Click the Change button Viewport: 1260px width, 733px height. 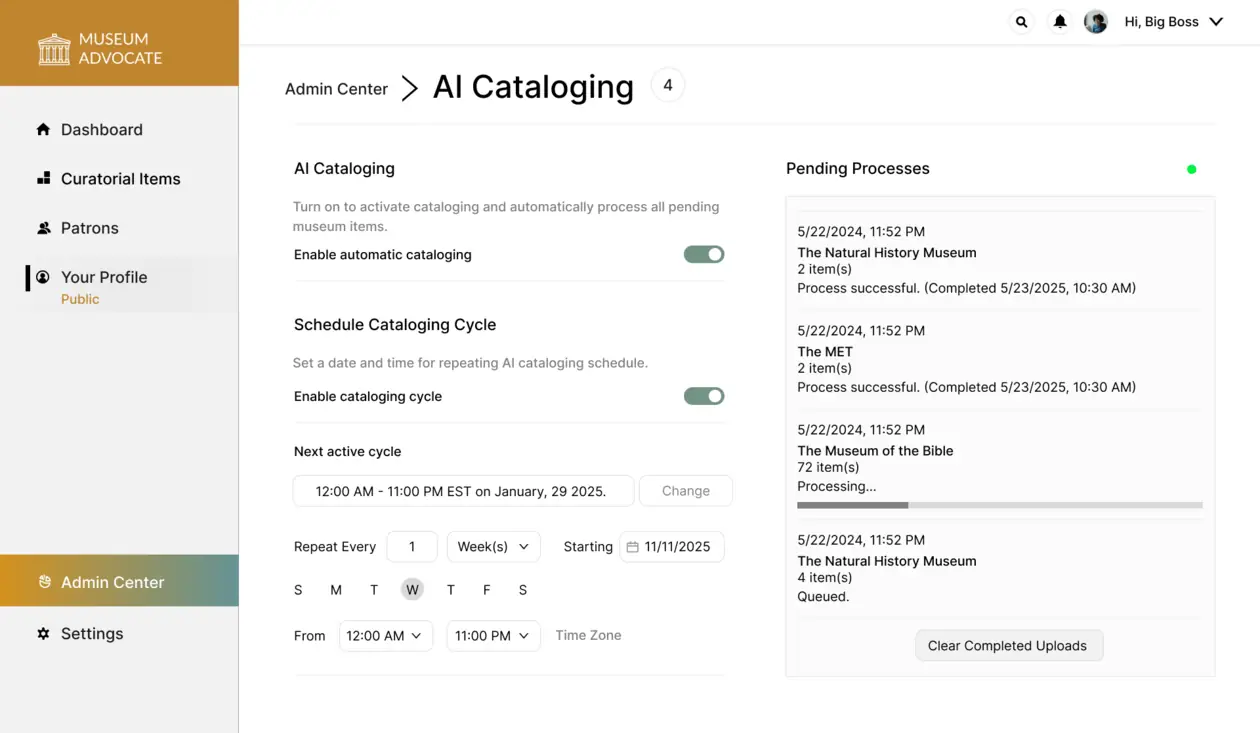click(x=686, y=491)
